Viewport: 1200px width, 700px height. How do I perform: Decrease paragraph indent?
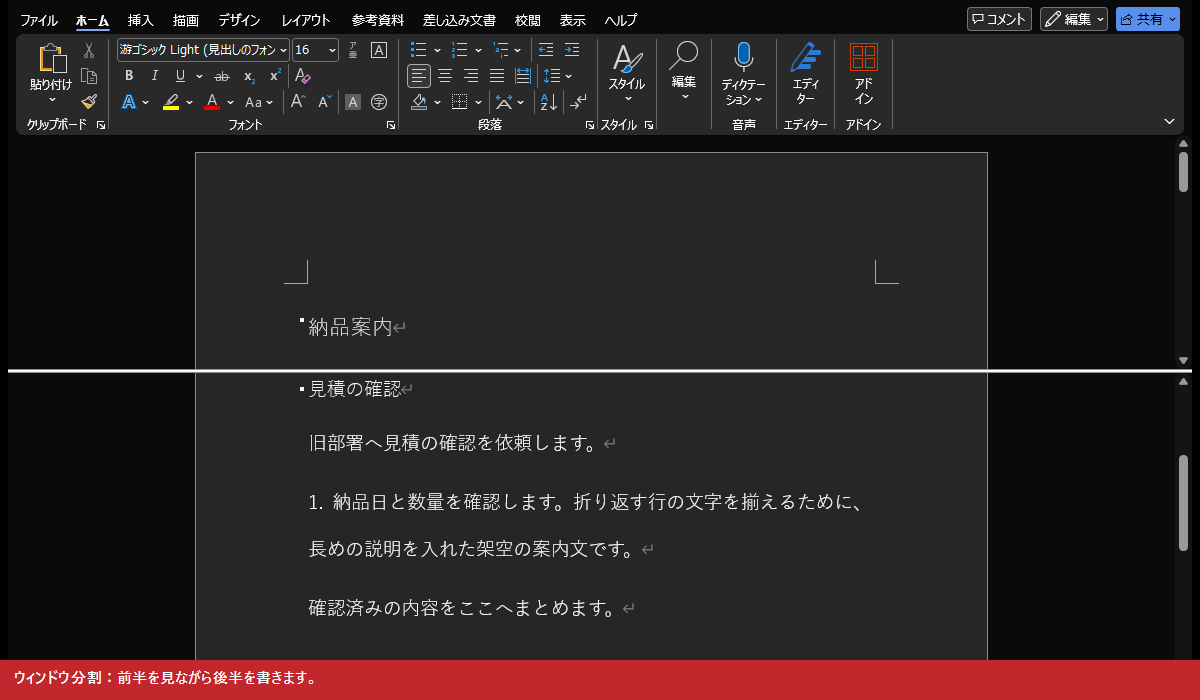pos(545,50)
